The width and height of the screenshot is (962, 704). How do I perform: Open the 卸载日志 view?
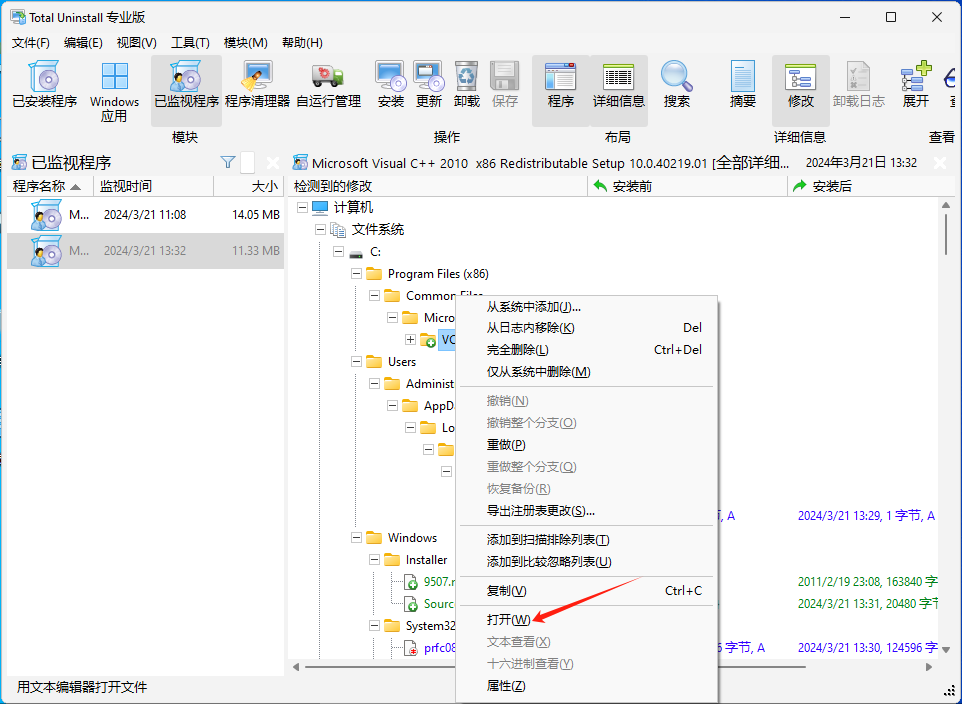(x=858, y=85)
